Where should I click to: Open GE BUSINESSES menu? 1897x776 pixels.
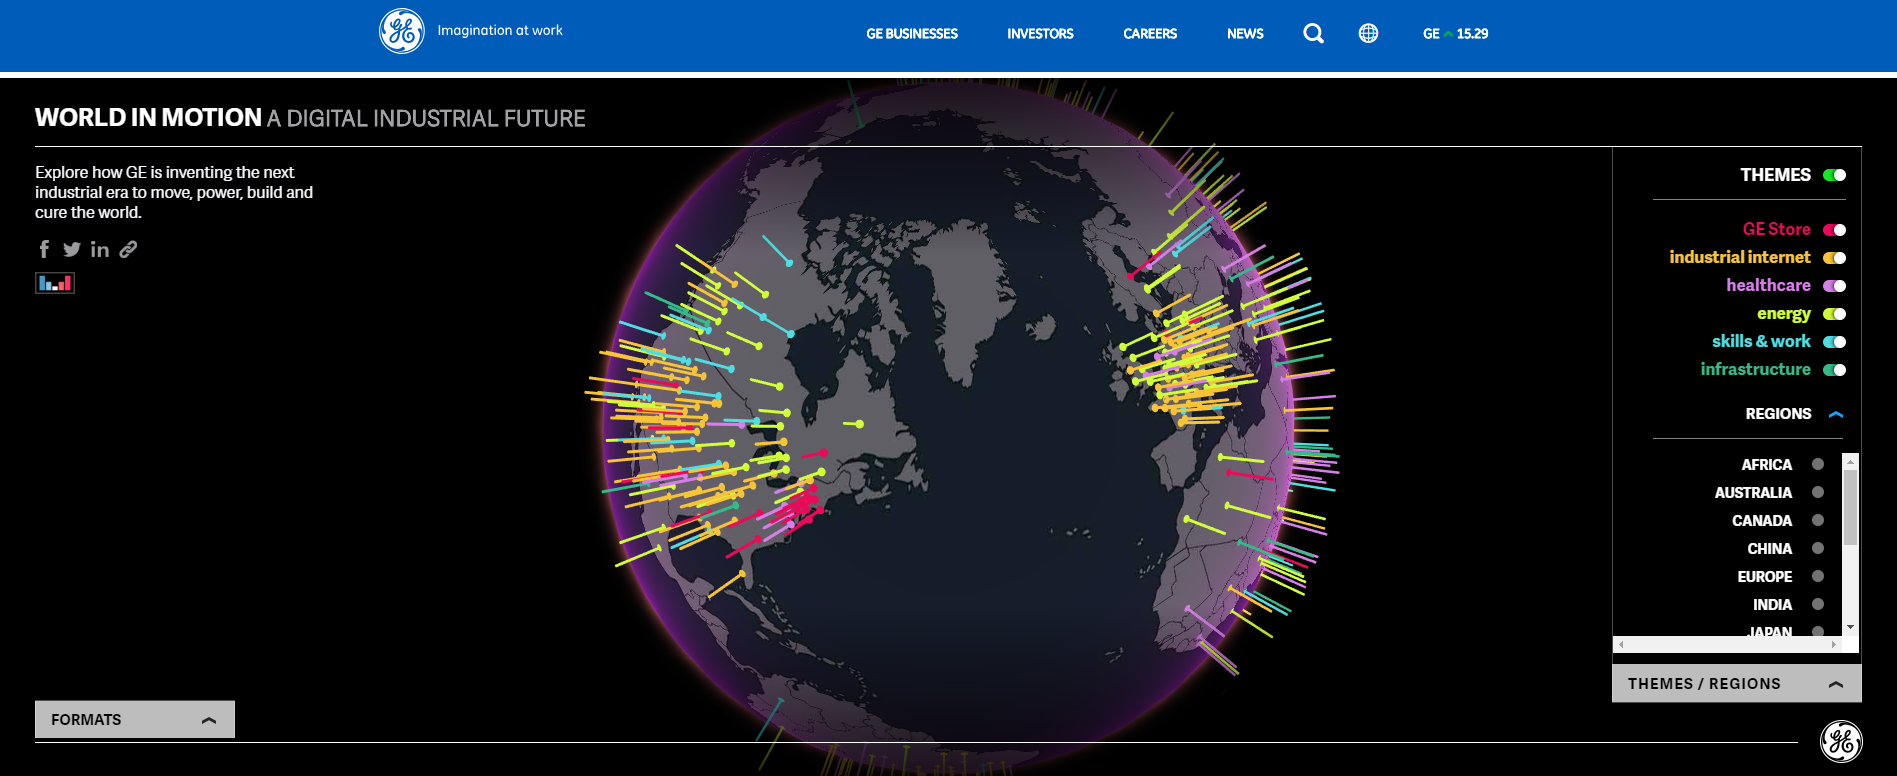pyautogui.click(x=912, y=34)
